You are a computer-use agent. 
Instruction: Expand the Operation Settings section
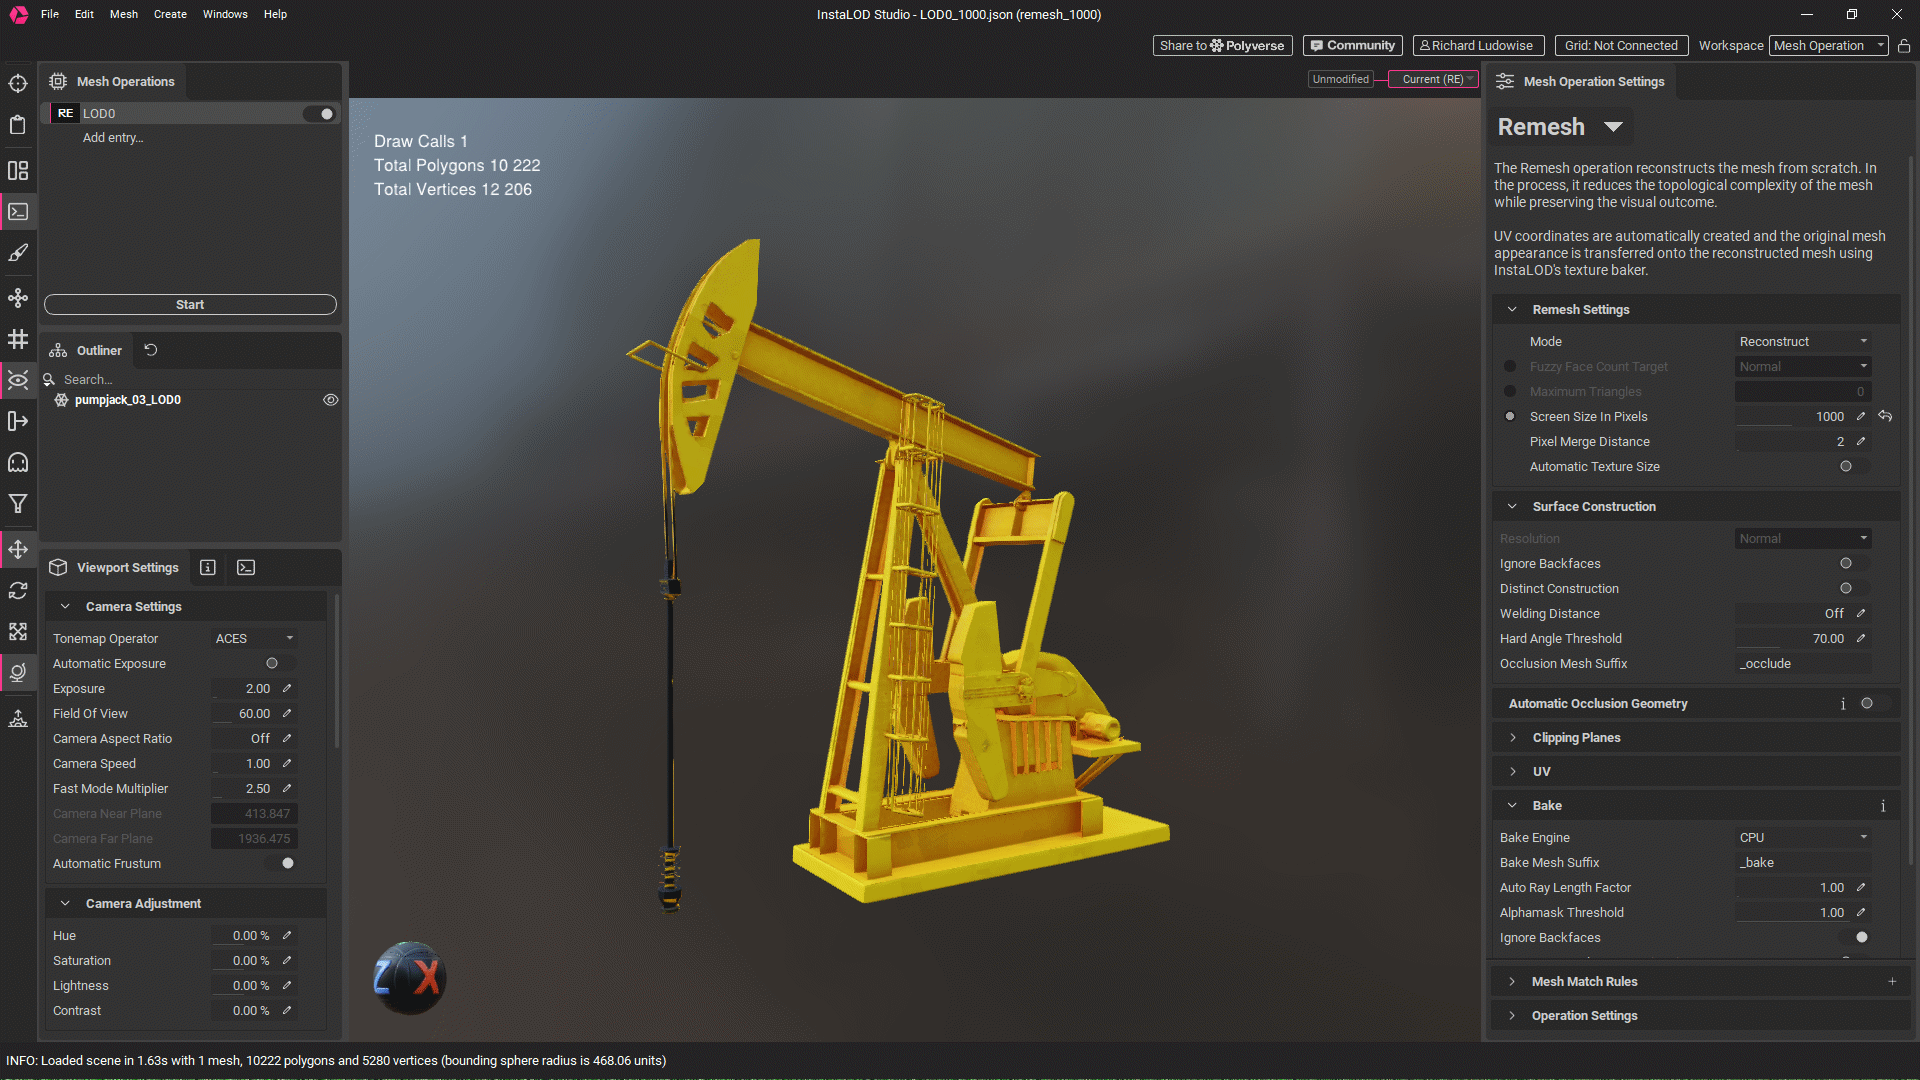point(1512,1016)
